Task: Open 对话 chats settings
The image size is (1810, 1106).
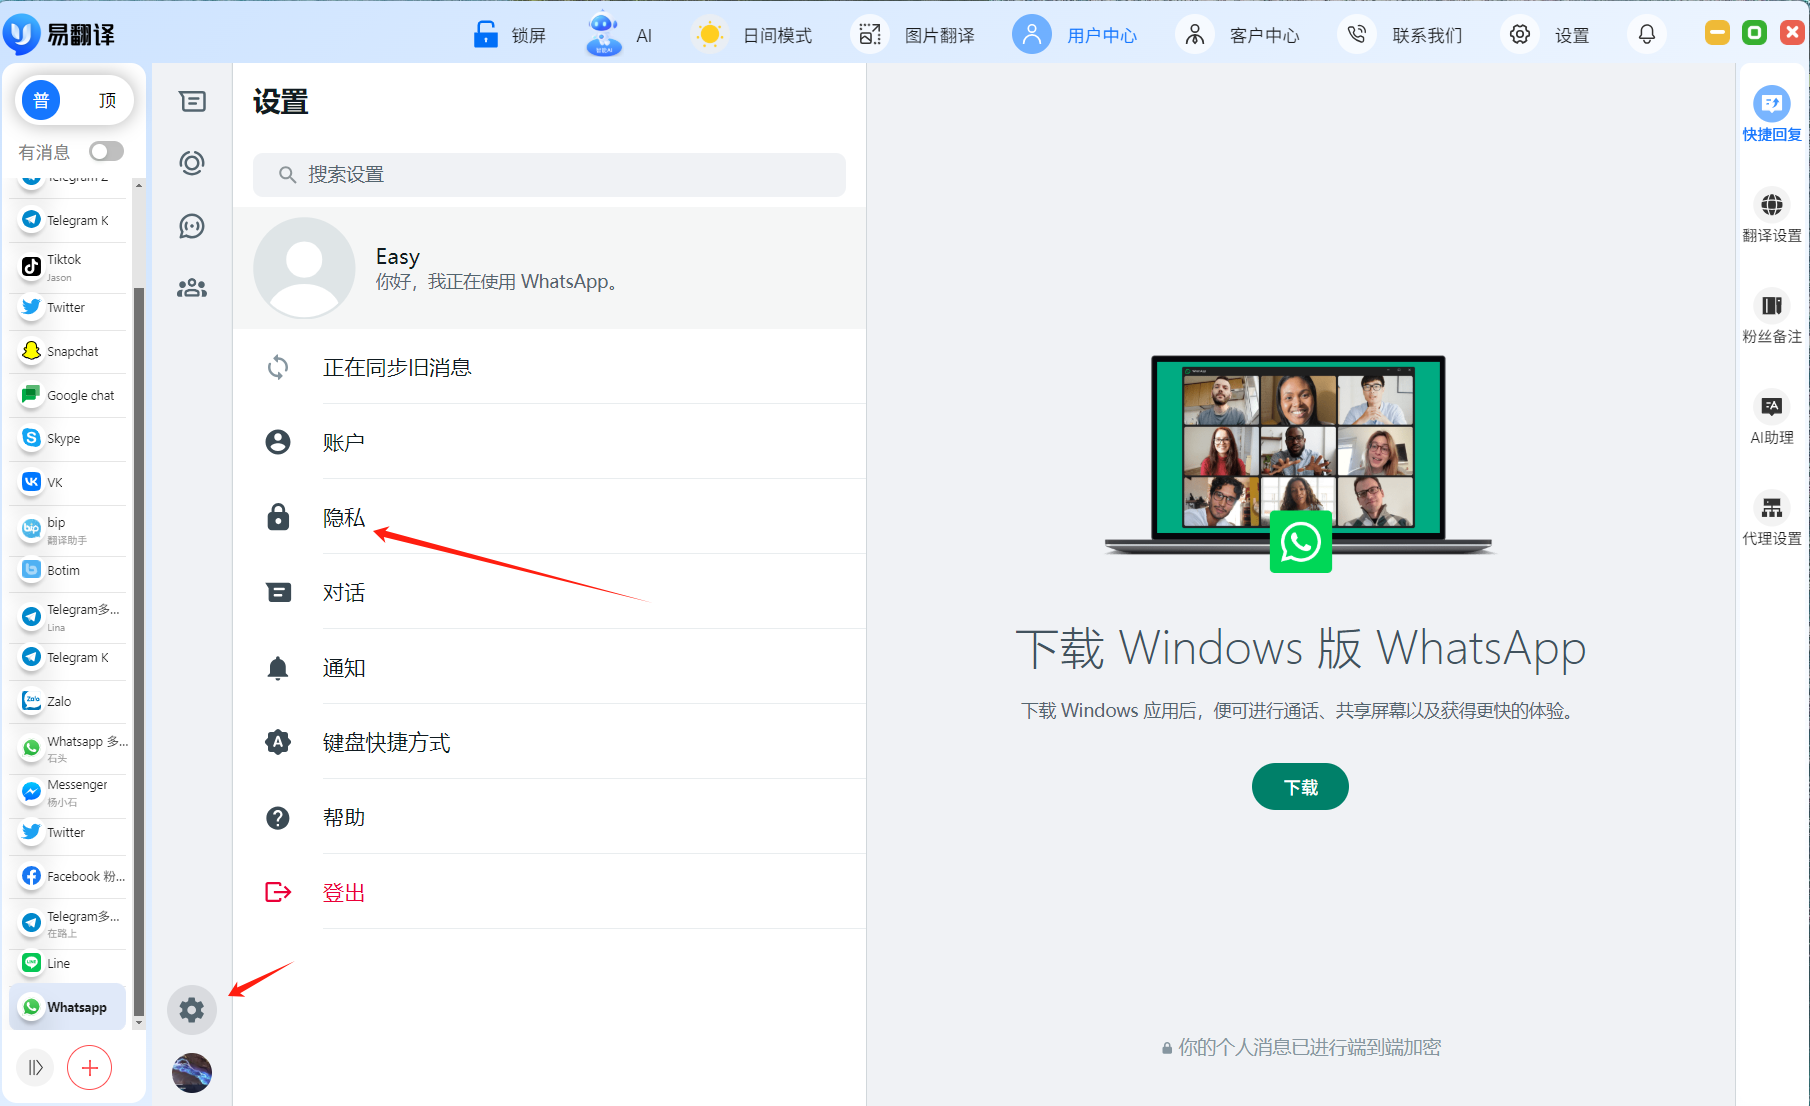Action: 549,592
